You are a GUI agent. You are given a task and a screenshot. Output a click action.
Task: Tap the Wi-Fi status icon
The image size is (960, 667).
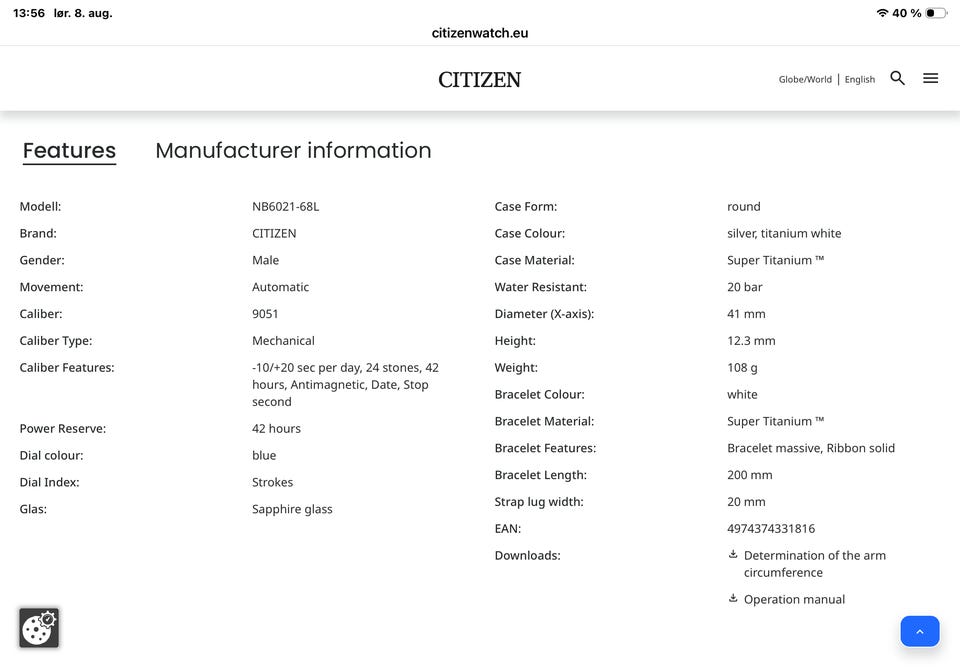click(882, 13)
